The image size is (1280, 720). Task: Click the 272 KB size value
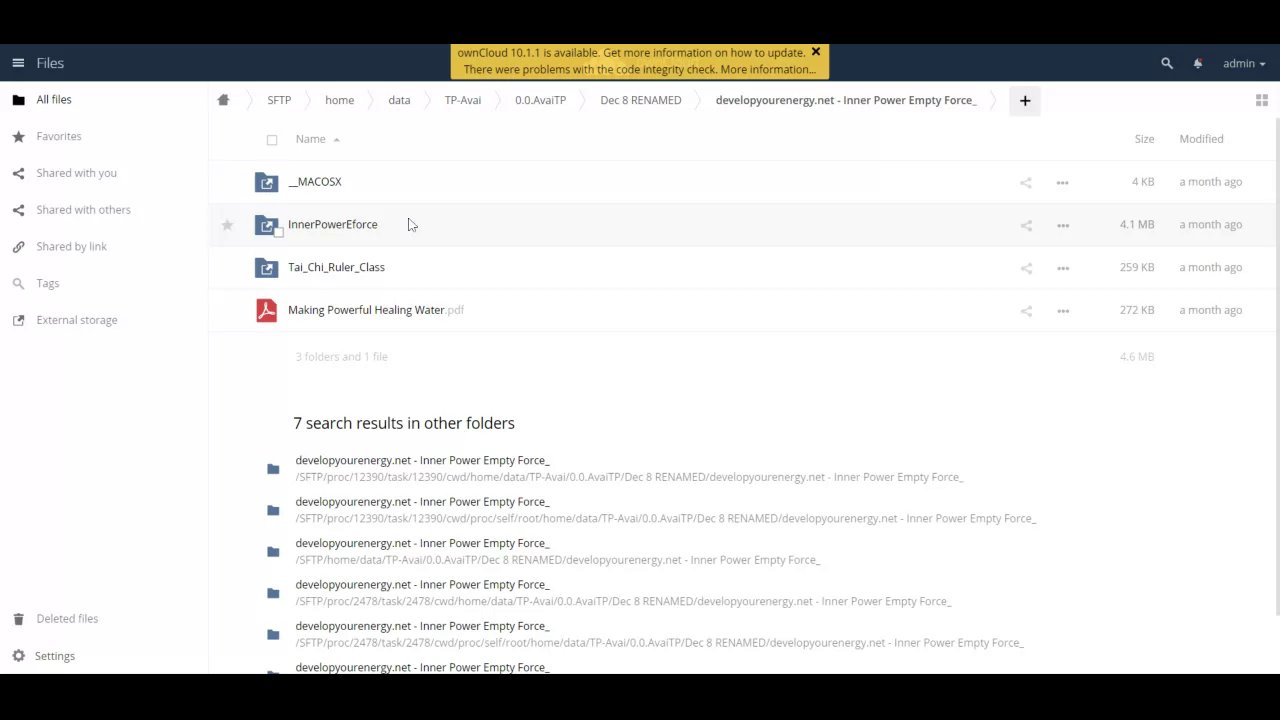click(x=1137, y=310)
